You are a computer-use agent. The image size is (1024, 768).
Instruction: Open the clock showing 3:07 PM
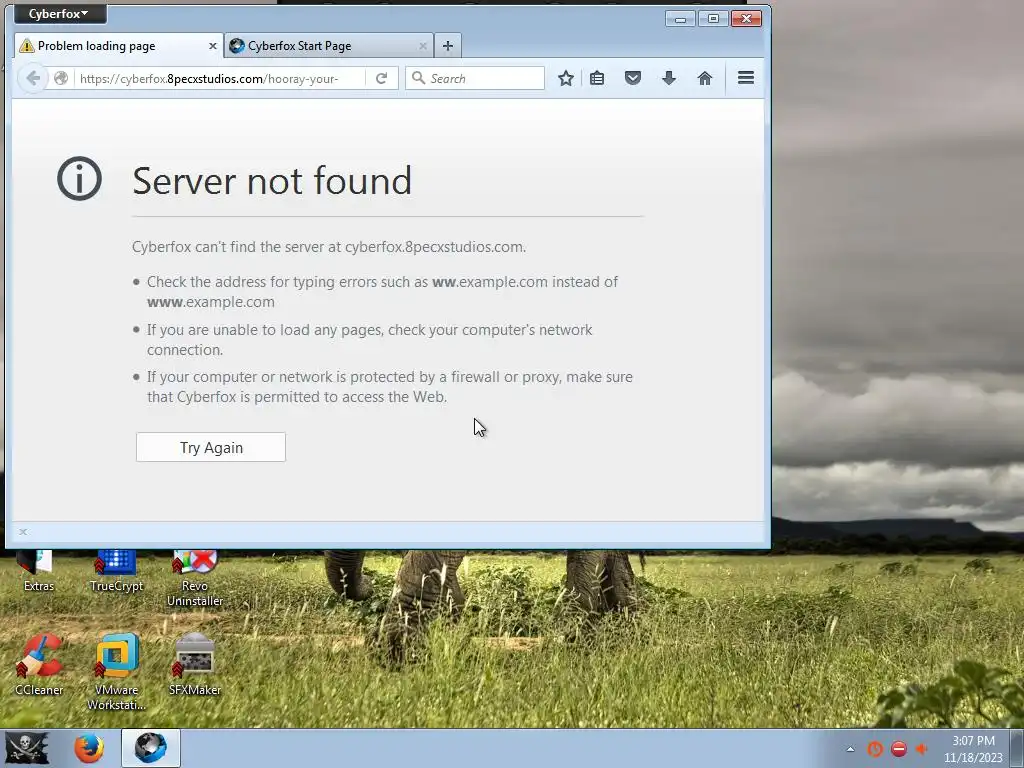(x=973, y=749)
